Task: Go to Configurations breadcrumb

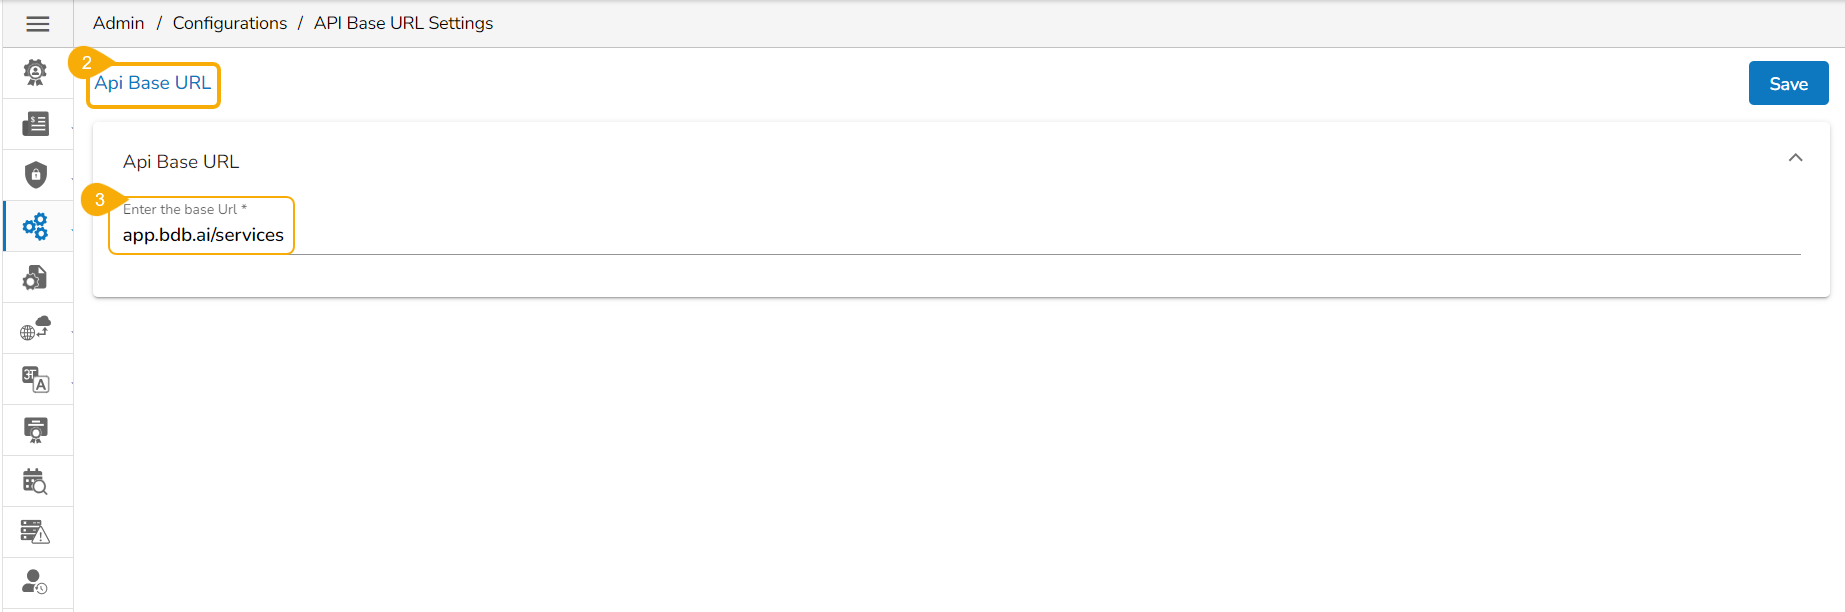Action: pos(229,23)
